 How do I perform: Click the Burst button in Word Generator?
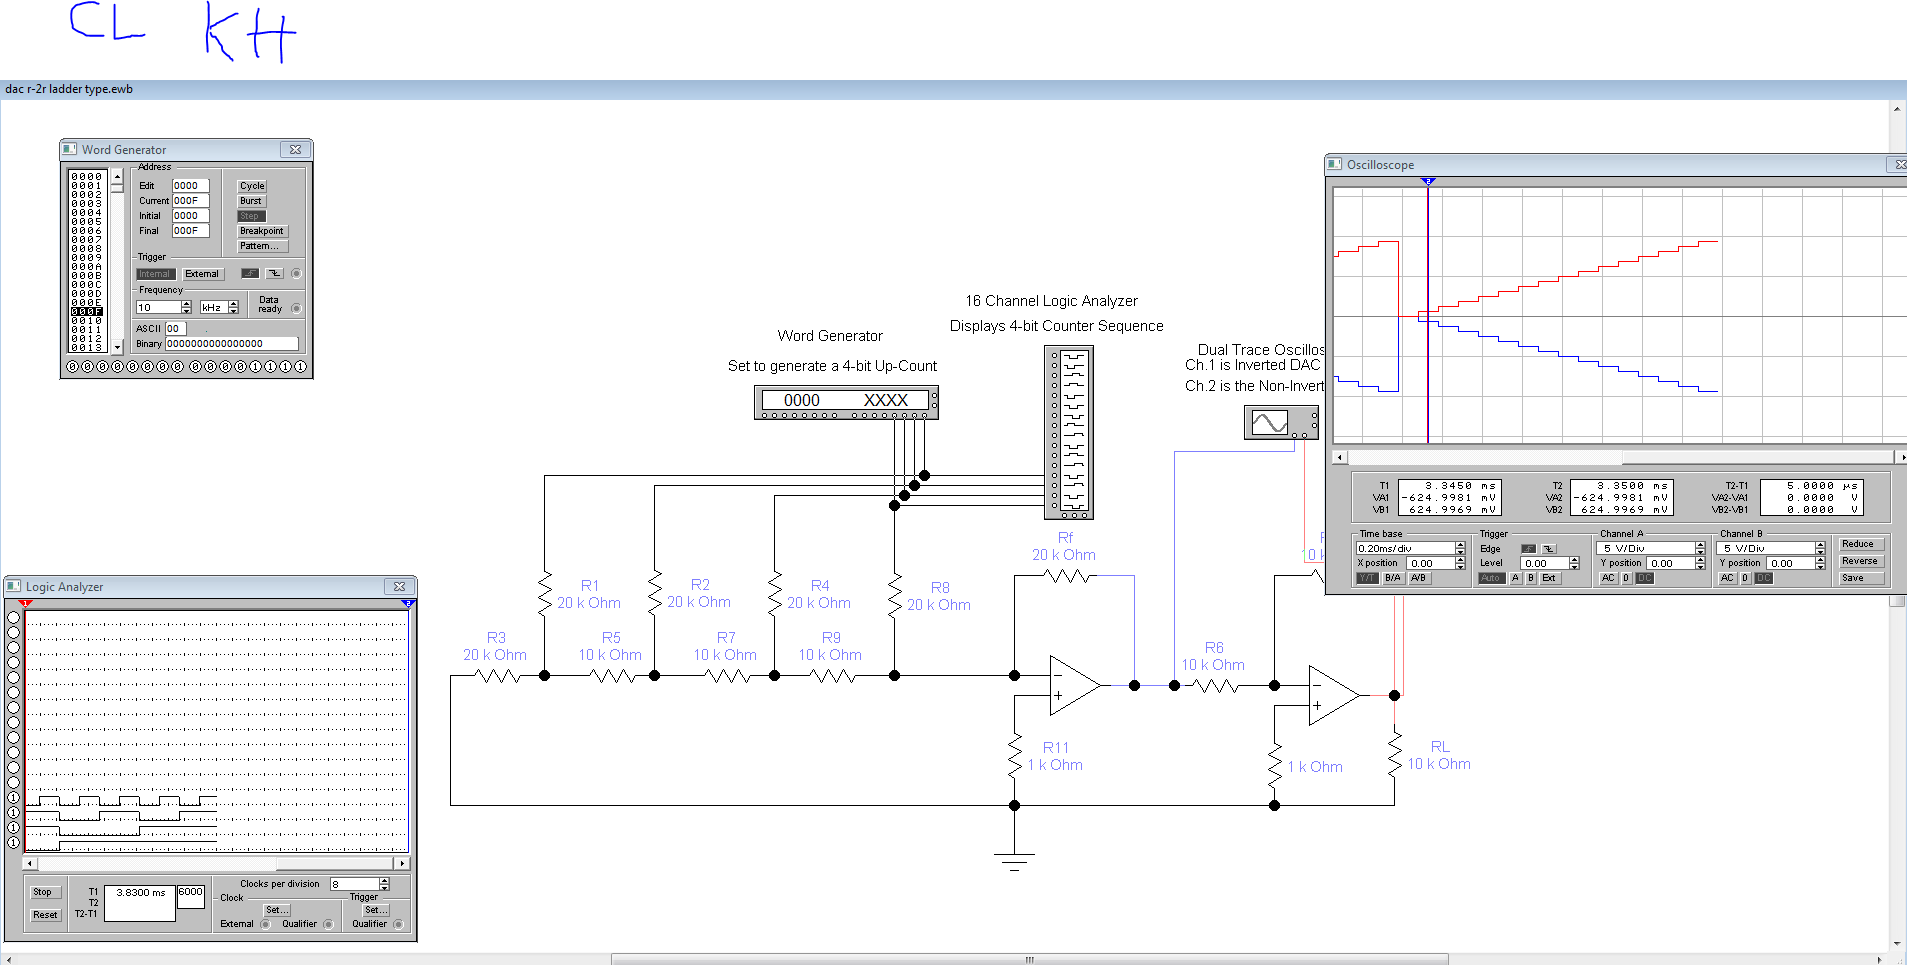[251, 201]
